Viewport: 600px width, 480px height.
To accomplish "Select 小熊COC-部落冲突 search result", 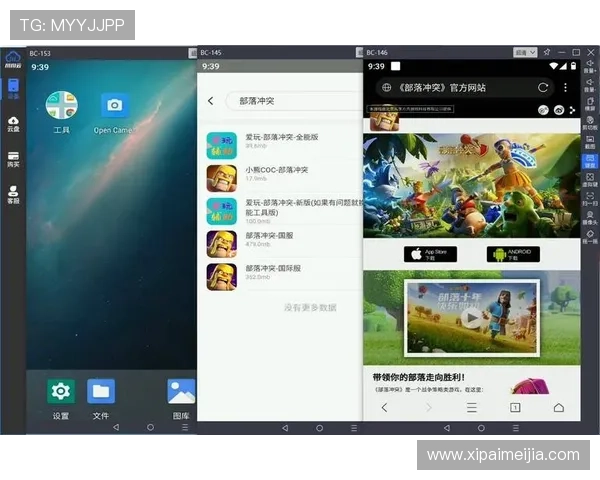I will (x=284, y=178).
